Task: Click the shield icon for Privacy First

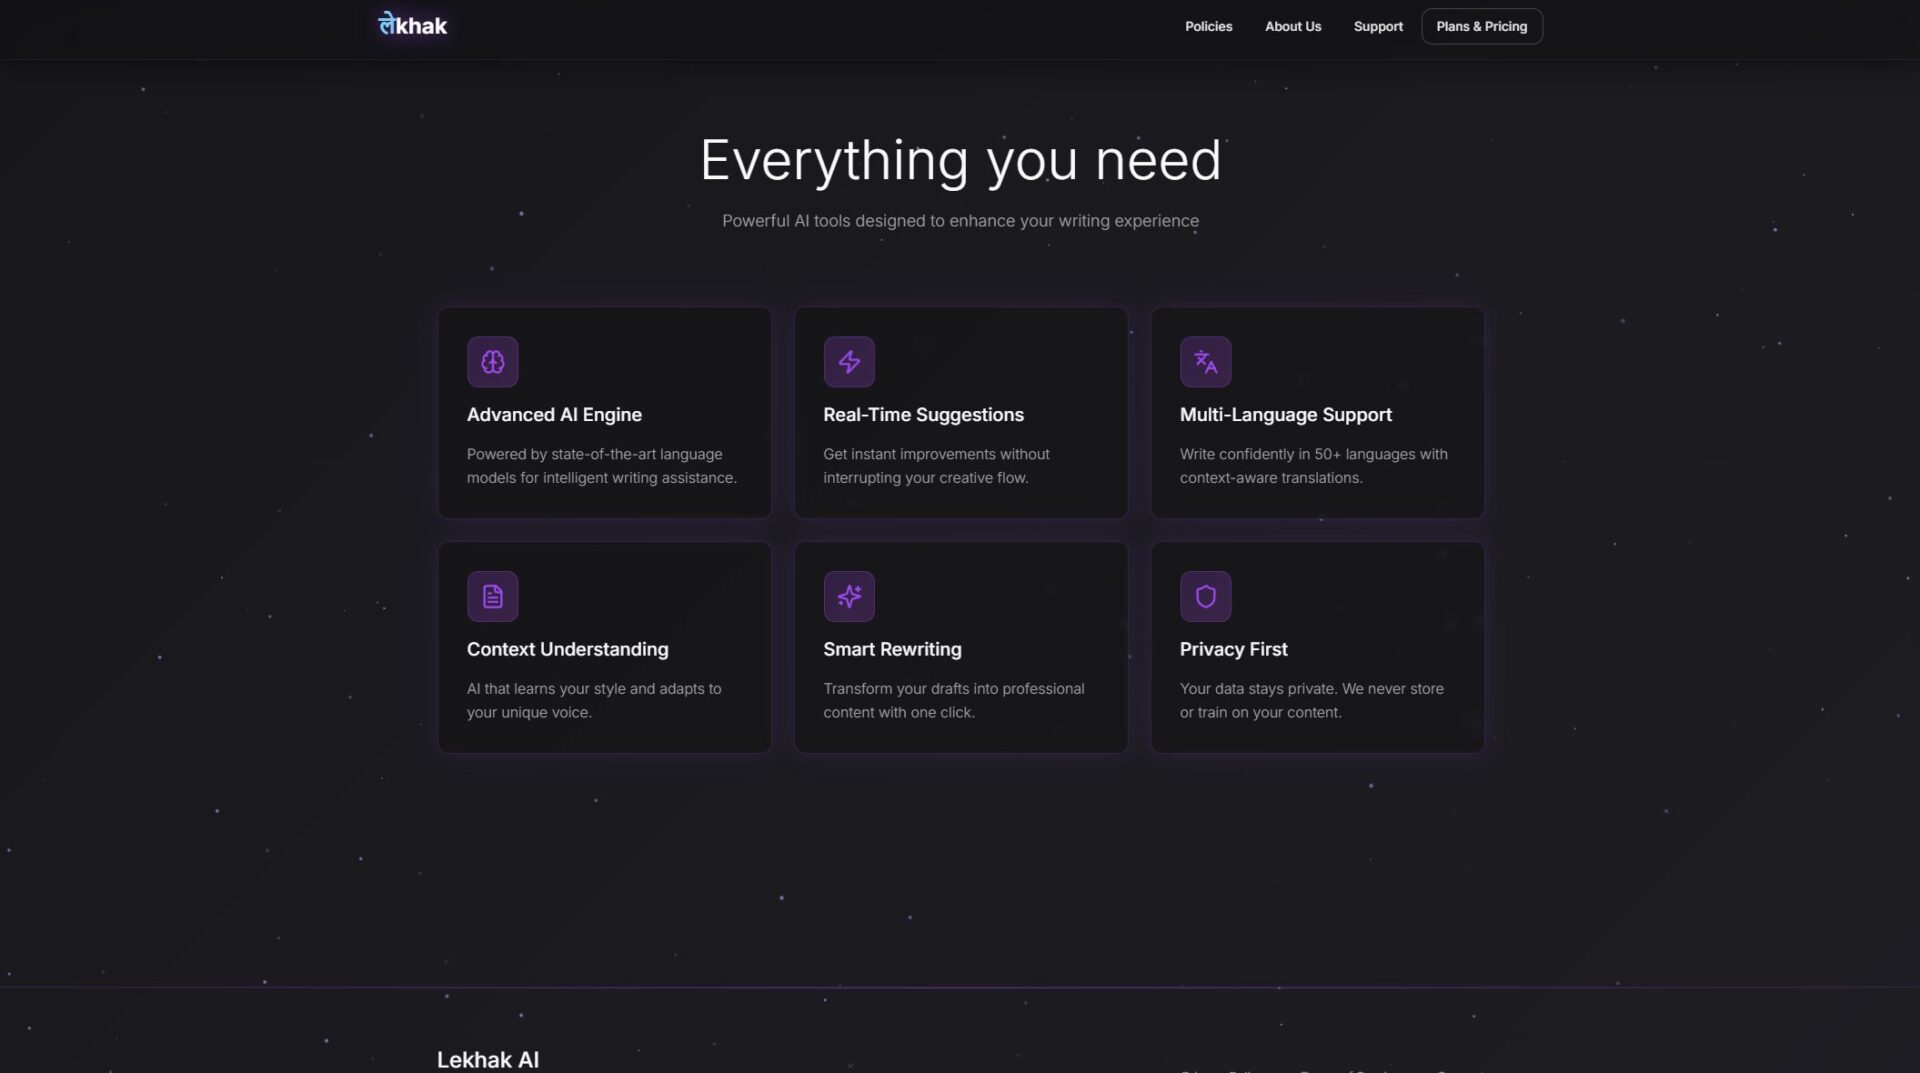Action: point(1205,597)
